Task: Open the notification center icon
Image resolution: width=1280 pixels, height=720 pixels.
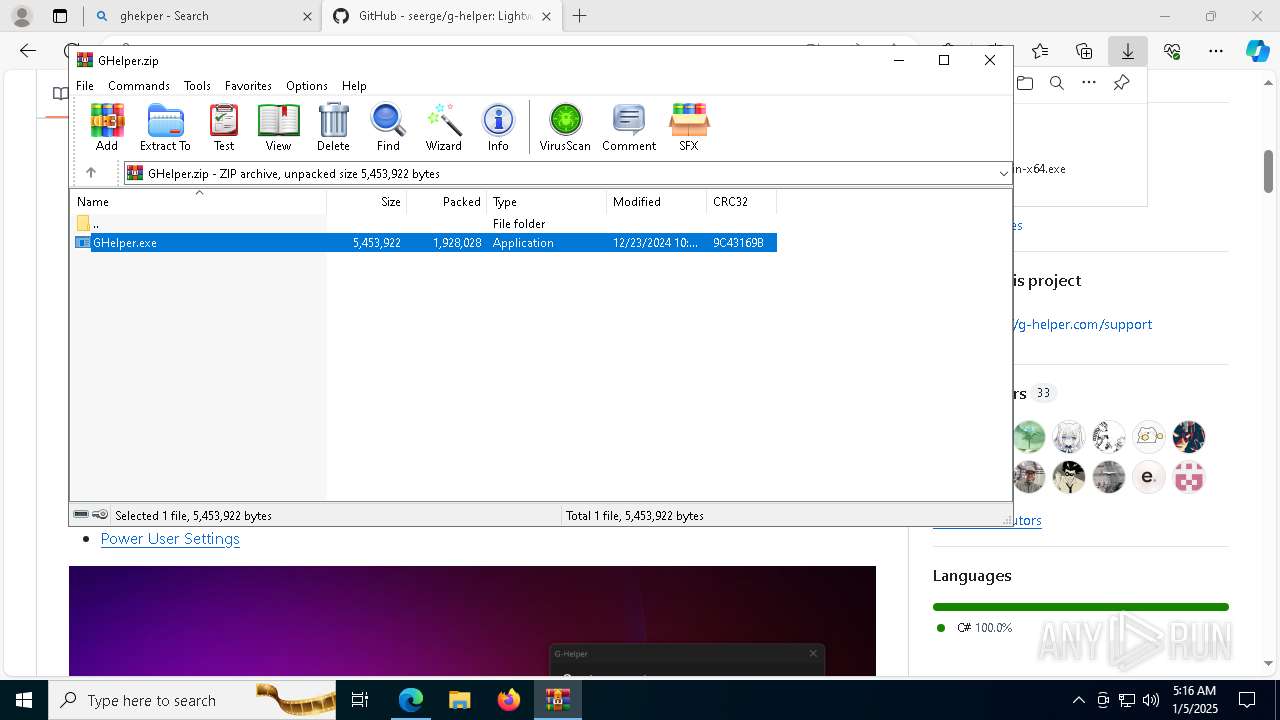Action: click(x=1247, y=700)
